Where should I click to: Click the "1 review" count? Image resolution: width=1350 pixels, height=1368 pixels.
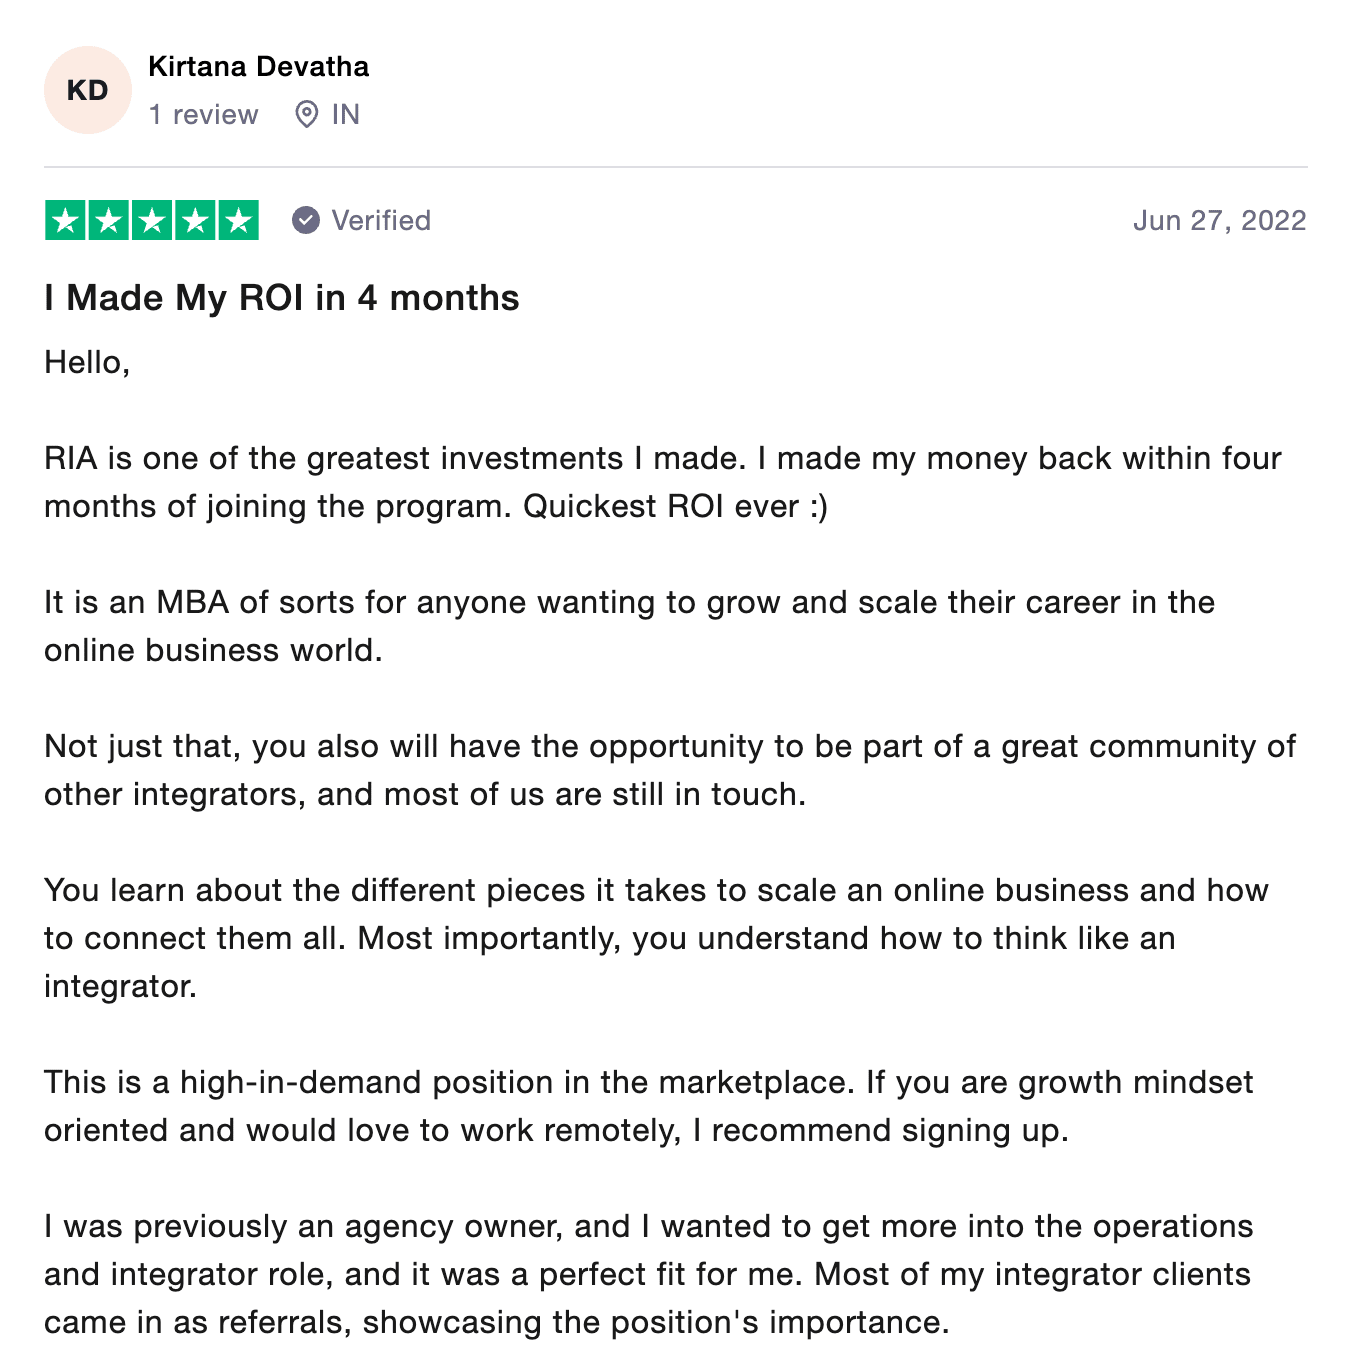203,115
